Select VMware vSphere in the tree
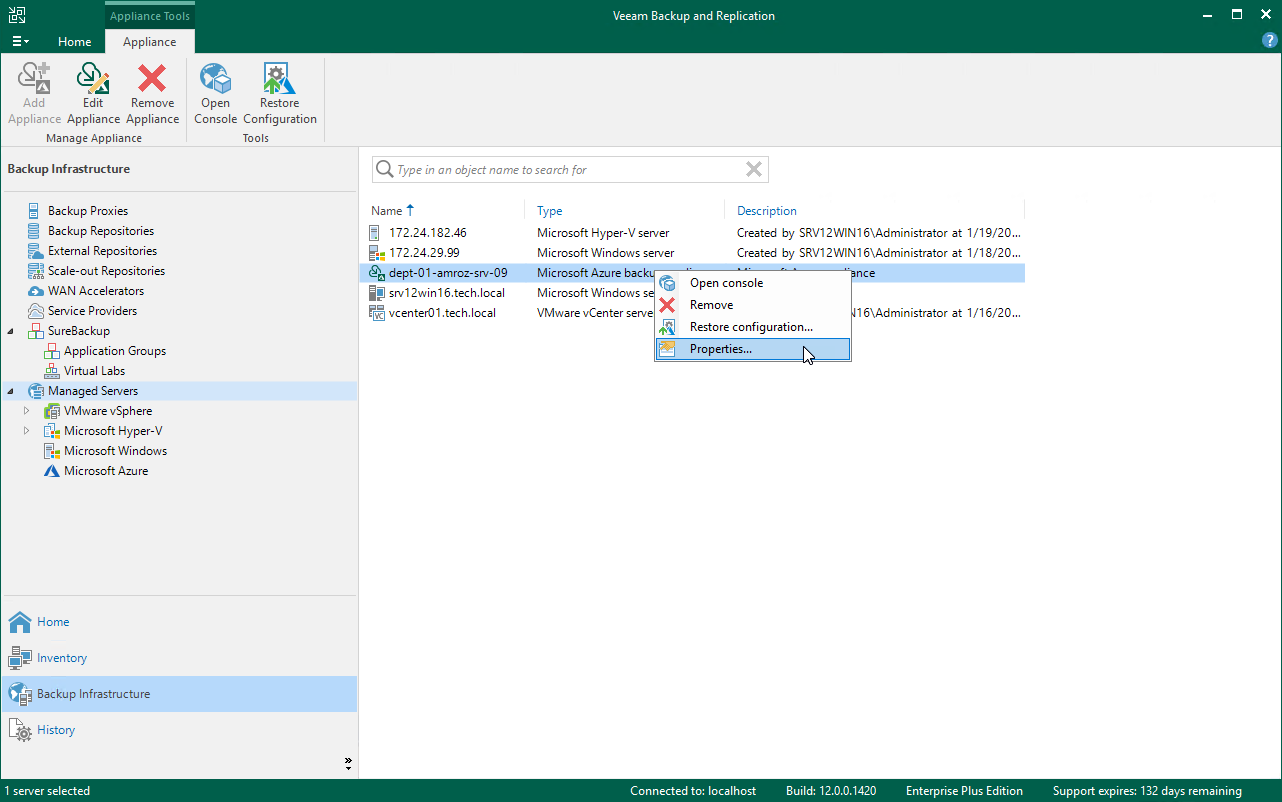 (x=108, y=411)
